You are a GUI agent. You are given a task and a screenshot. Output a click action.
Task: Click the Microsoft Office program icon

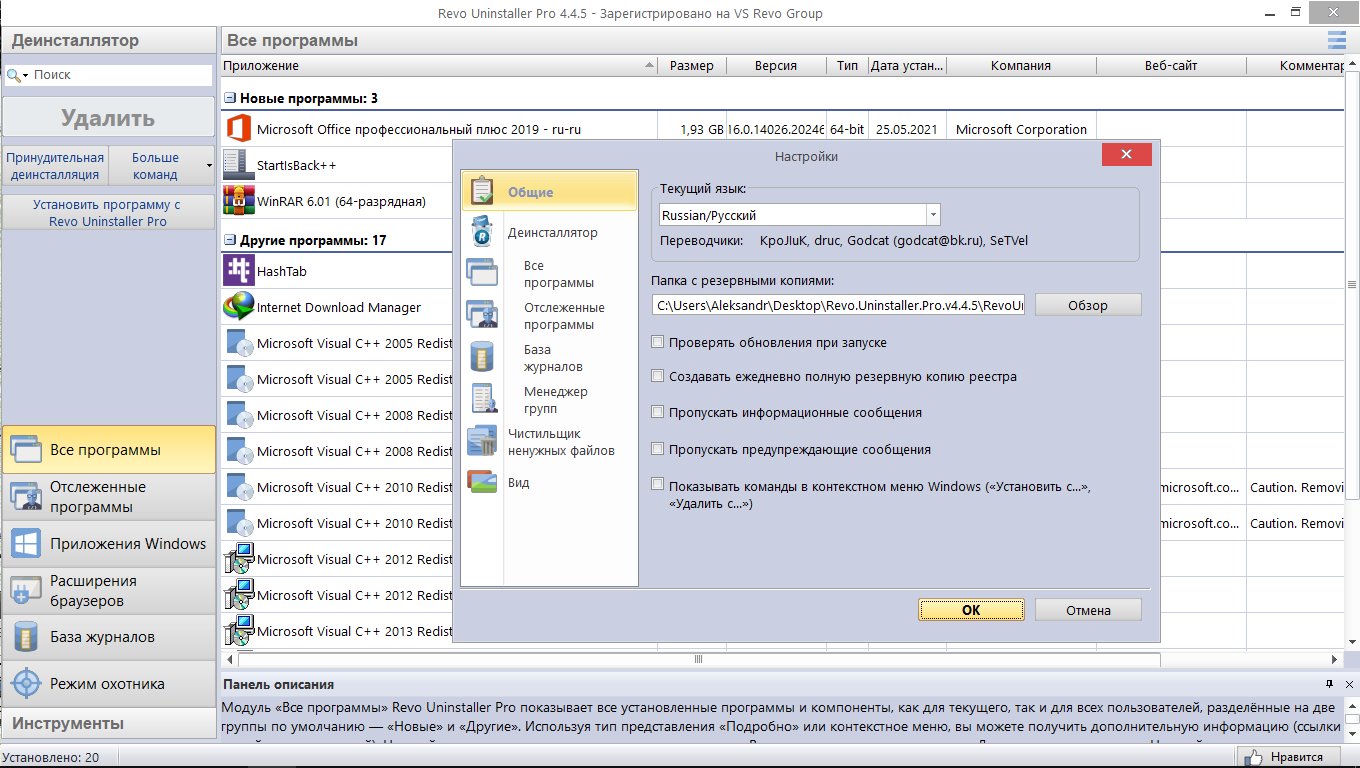238,129
